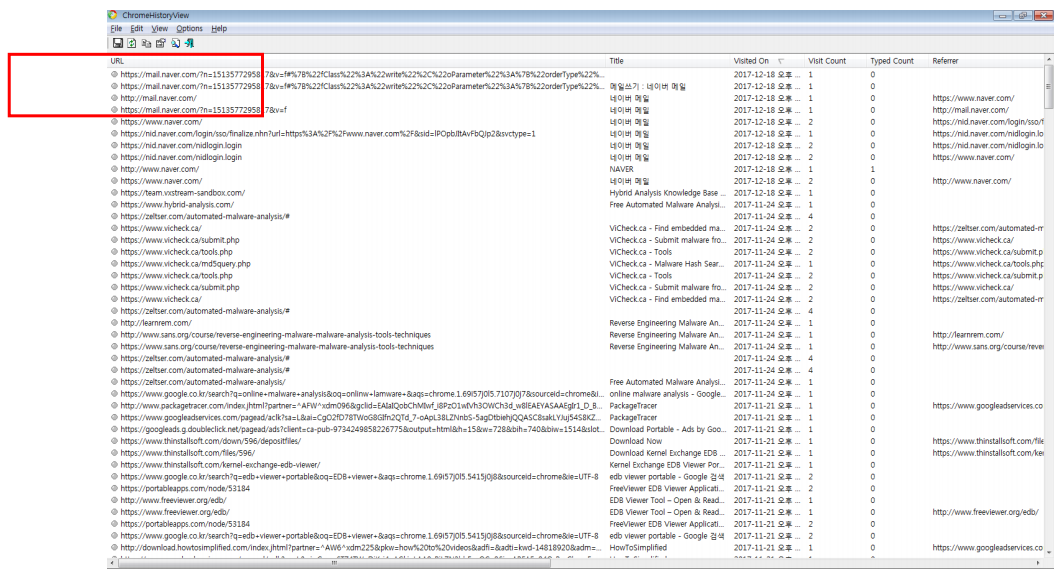
Task: Click the 'HowToSimplified' title cell
Action: coord(638,548)
